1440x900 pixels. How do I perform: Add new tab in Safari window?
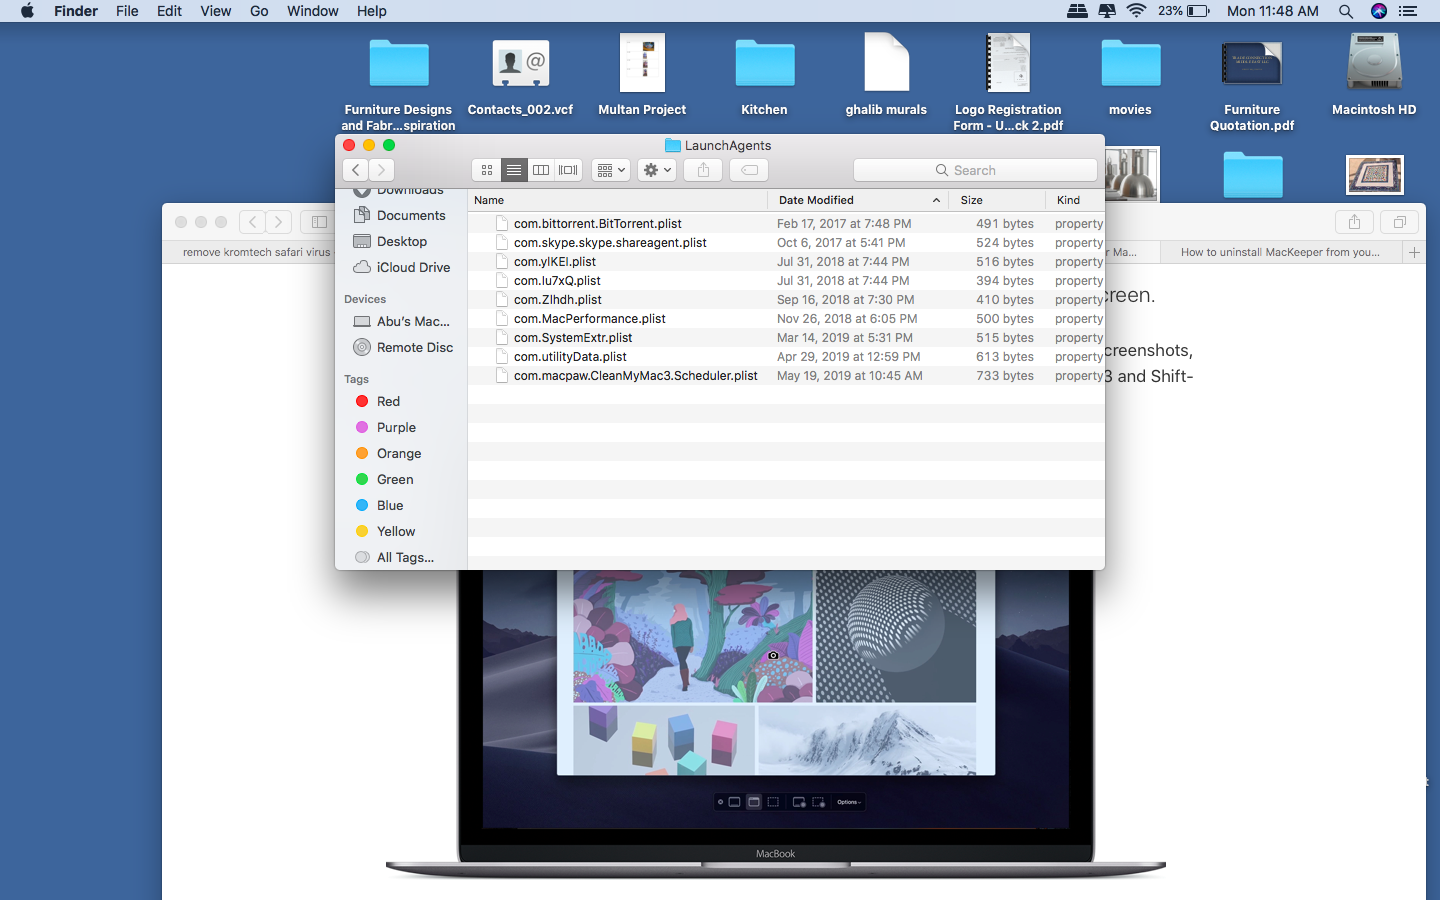click(1414, 252)
